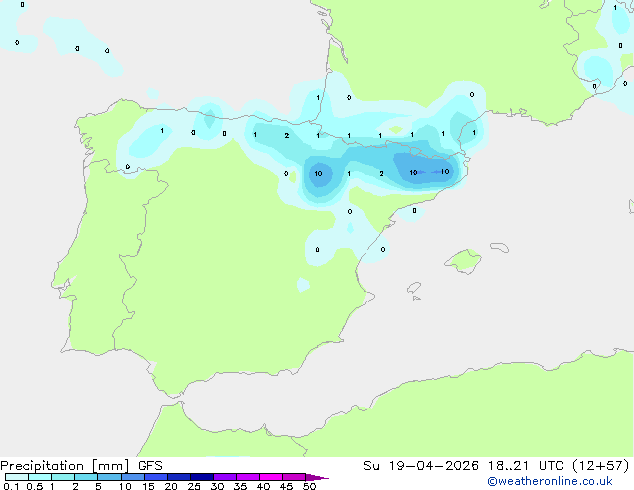Select the 1 to 2 mm legend color
Viewport: 634px width, 490px height.
click(63, 477)
